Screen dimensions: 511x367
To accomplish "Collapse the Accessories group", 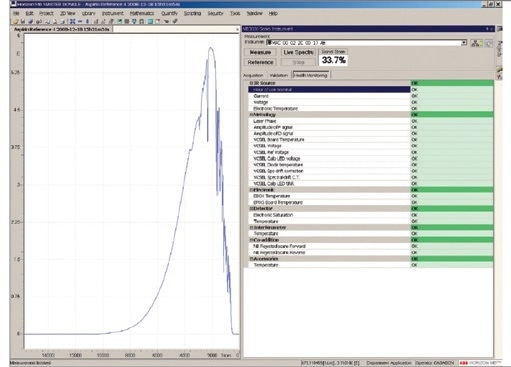I will pyautogui.click(x=251, y=259).
